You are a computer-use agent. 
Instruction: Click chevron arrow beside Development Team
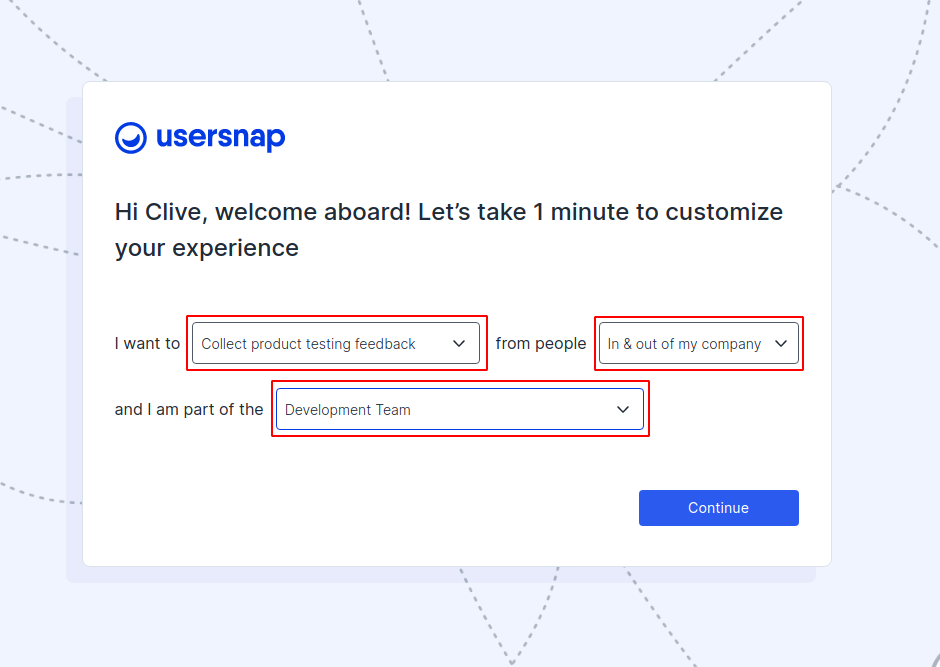[x=623, y=410]
